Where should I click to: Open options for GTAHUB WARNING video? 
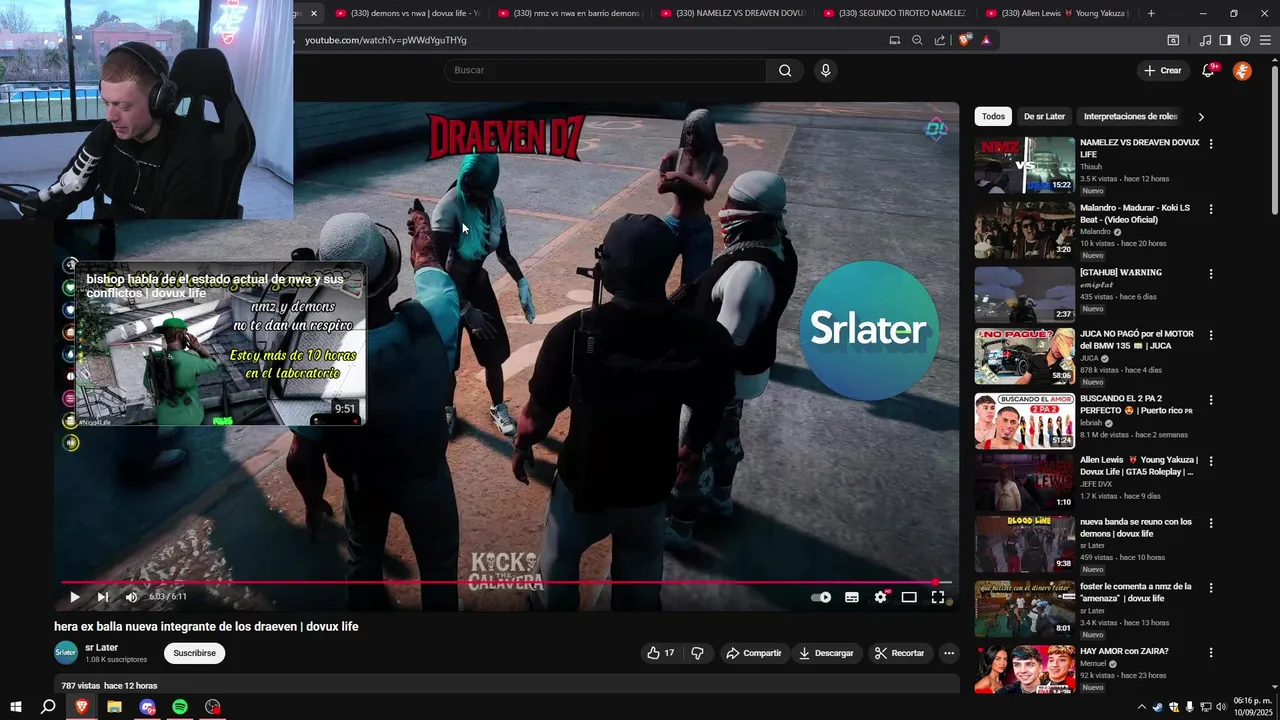point(1211,274)
